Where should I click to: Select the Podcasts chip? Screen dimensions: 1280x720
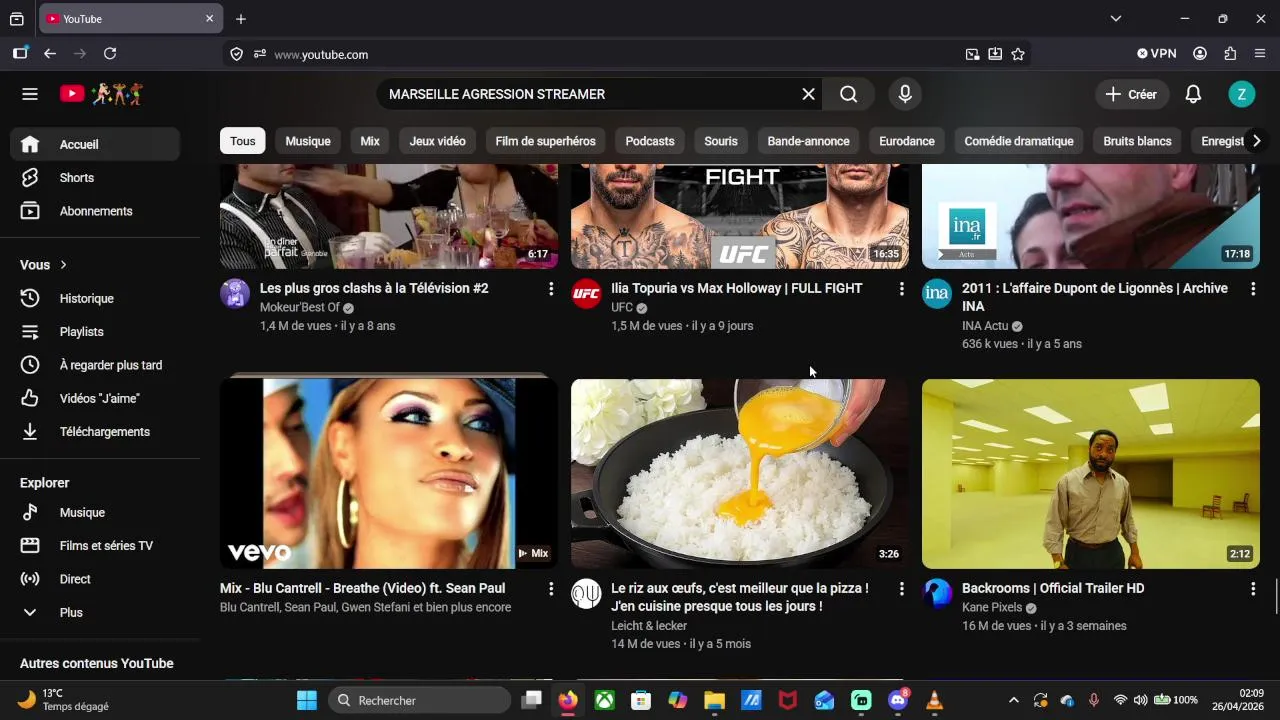(x=650, y=141)
